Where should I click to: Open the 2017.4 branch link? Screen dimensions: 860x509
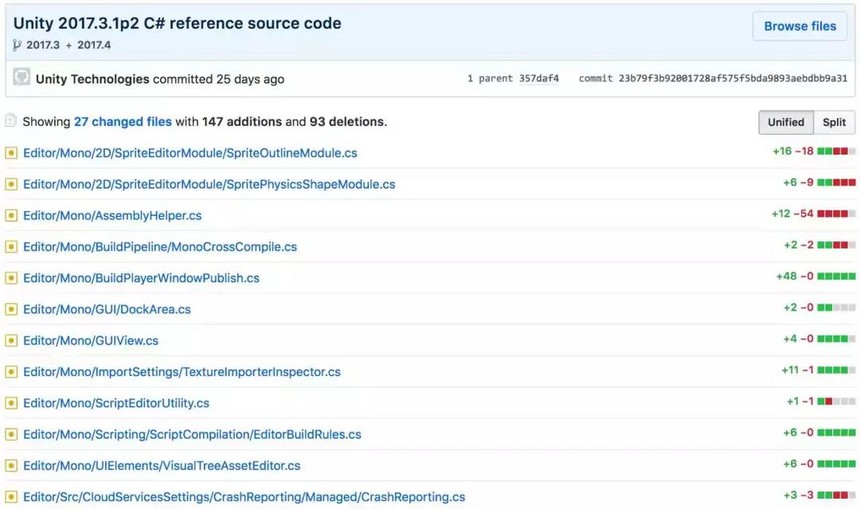tap(94, 45)
